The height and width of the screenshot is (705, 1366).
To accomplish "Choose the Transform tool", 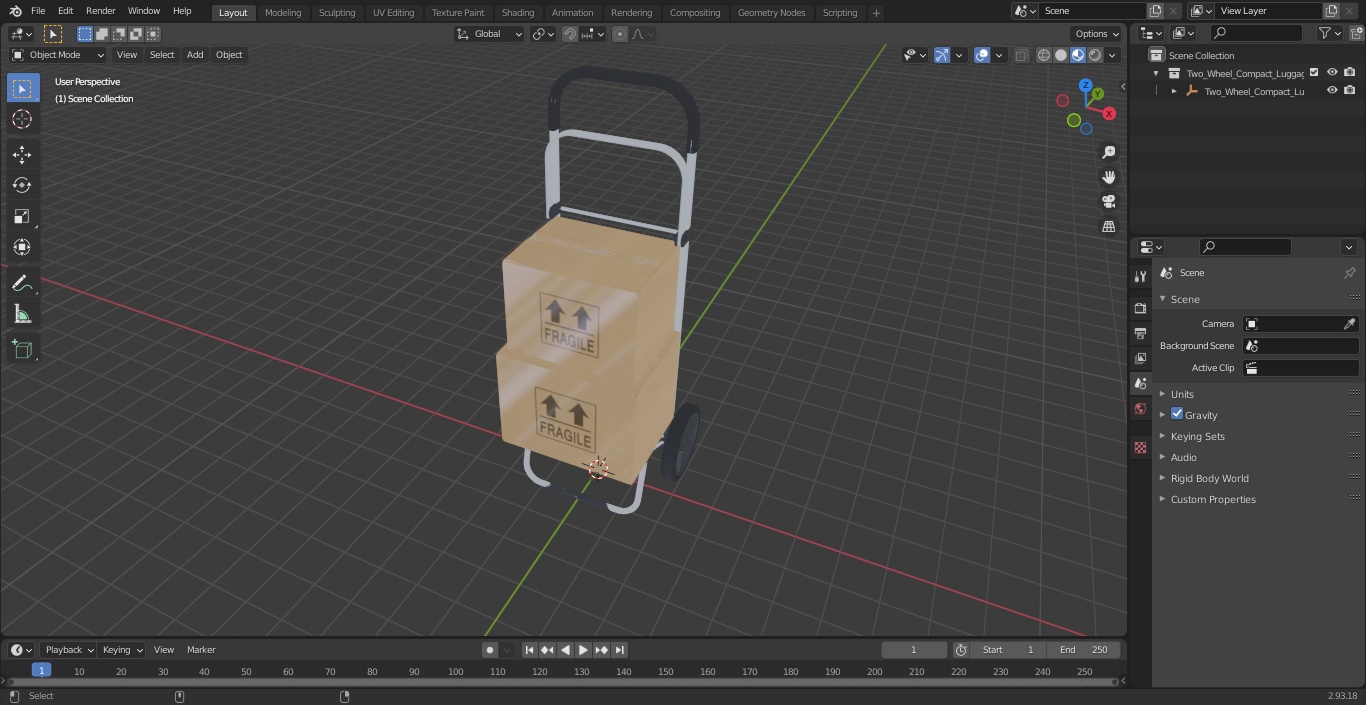I will click(x=22, y=247).
